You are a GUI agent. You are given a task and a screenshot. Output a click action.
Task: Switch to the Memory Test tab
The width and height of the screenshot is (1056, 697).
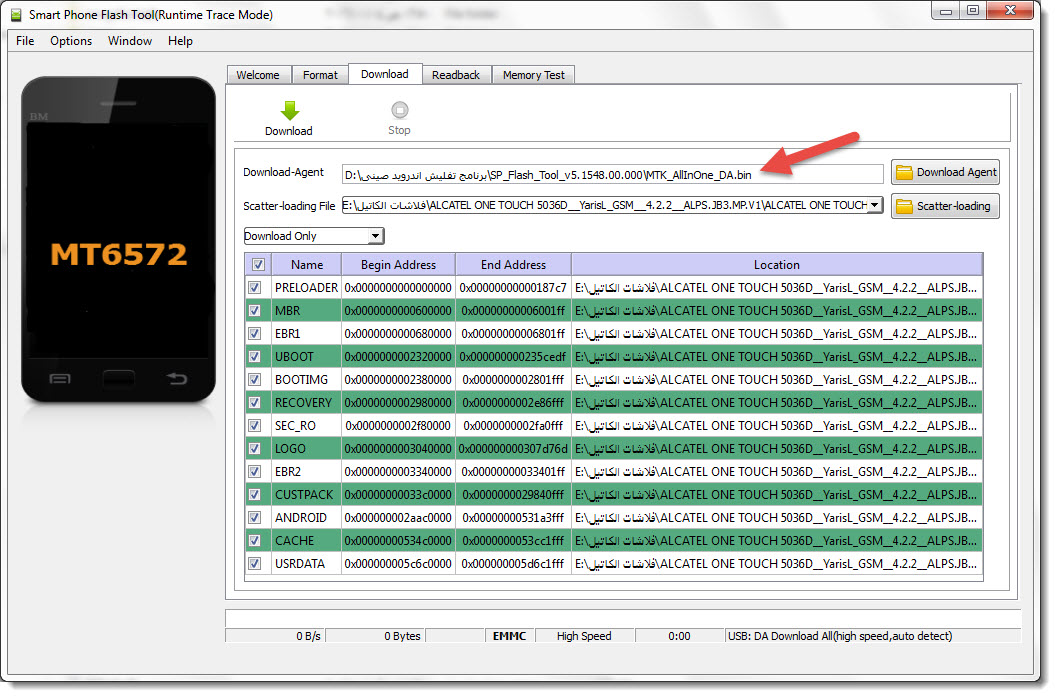(x=533, y=75)
